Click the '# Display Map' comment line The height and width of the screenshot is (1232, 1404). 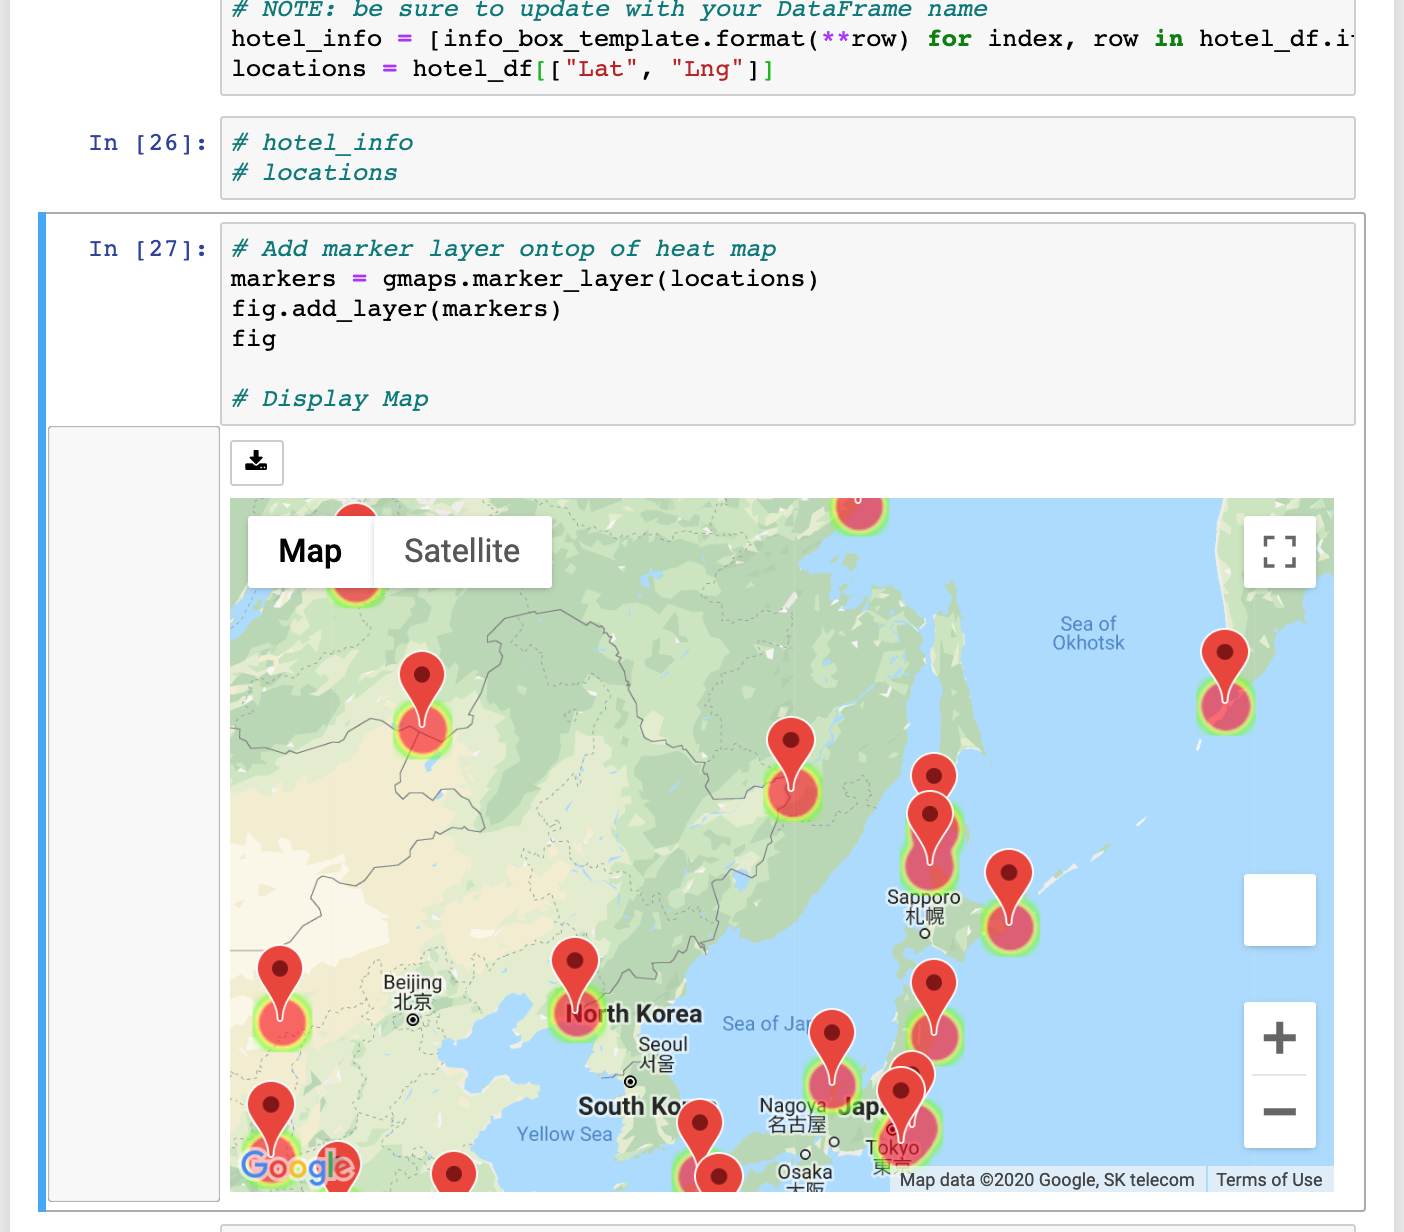(x=330, y=399)
